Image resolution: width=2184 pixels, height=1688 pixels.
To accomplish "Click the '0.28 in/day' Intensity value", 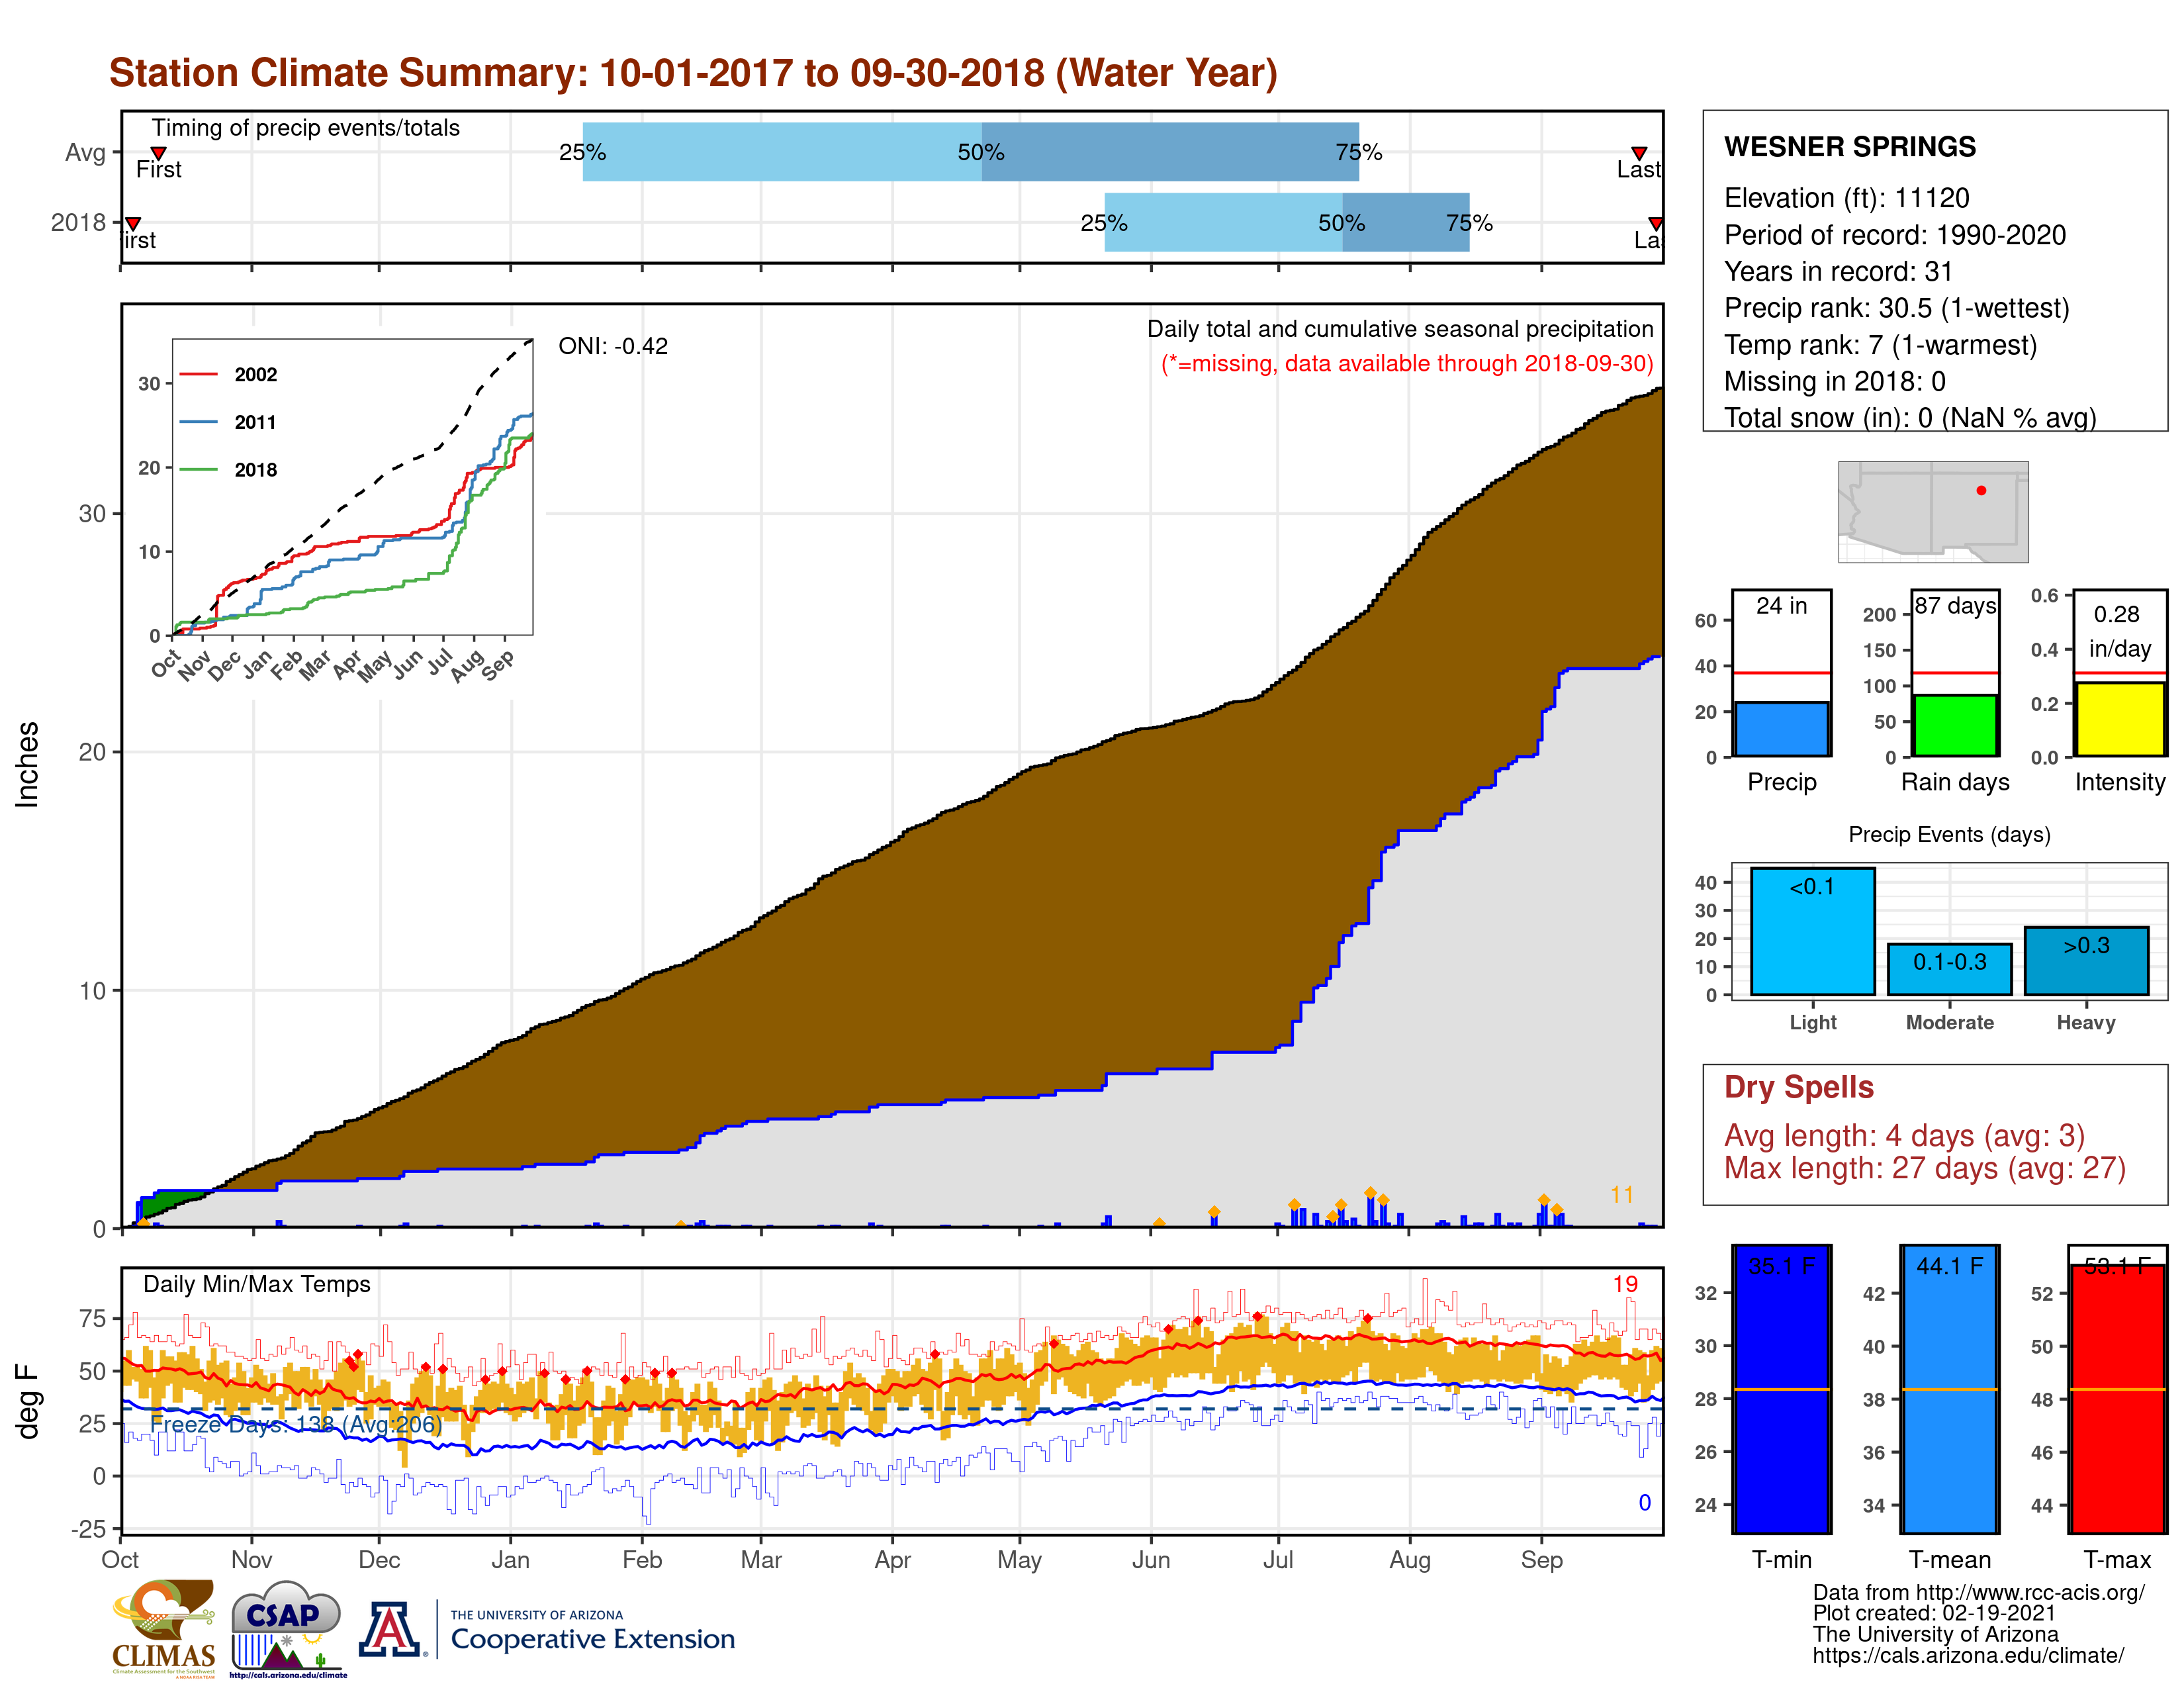I will [x=2119, y=631].
